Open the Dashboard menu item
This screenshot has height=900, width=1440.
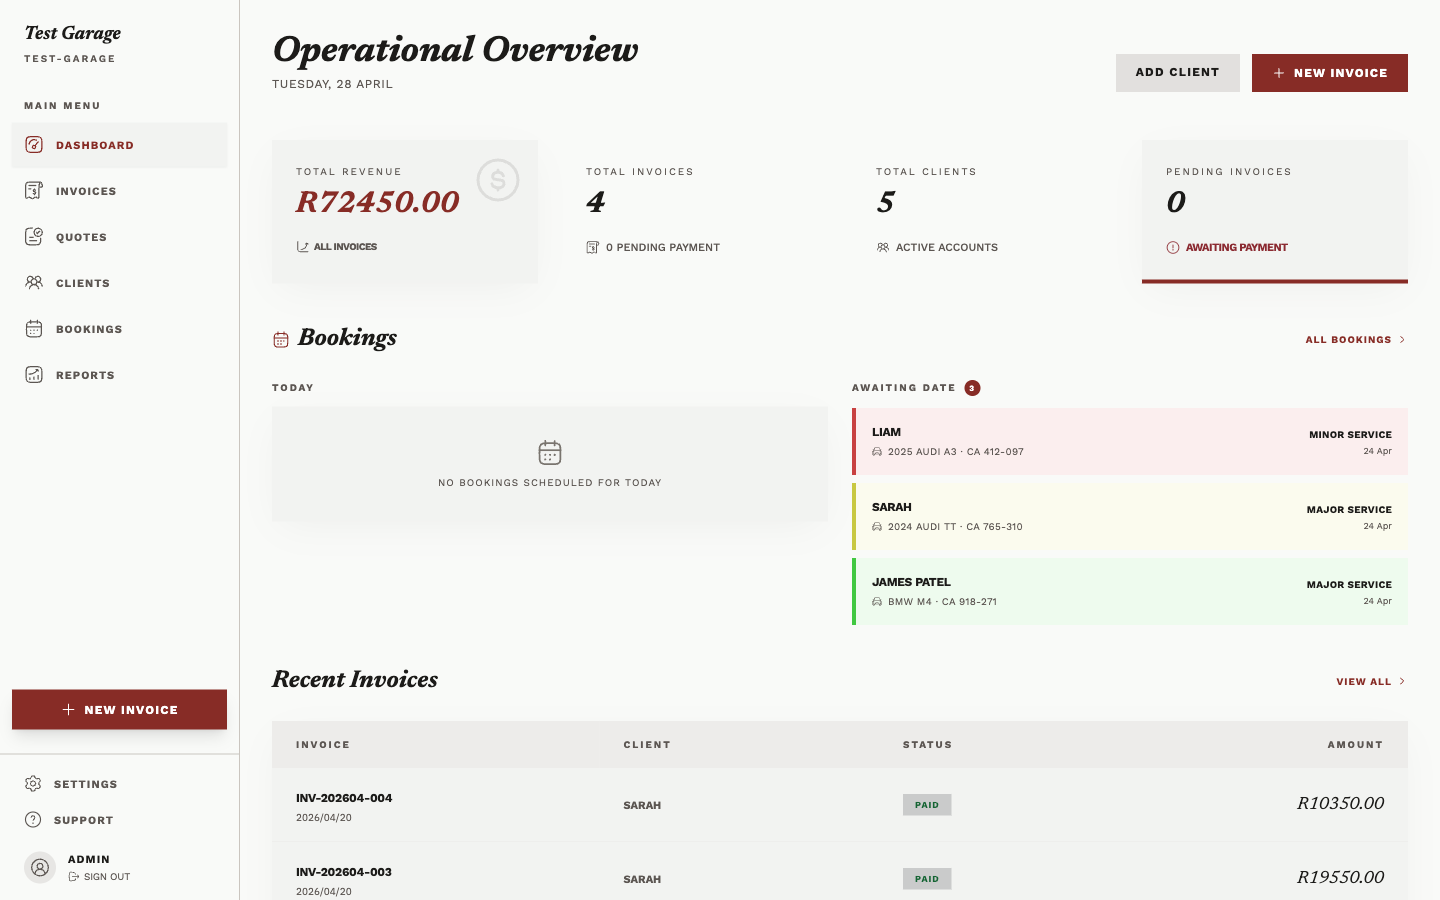[120, 145]
